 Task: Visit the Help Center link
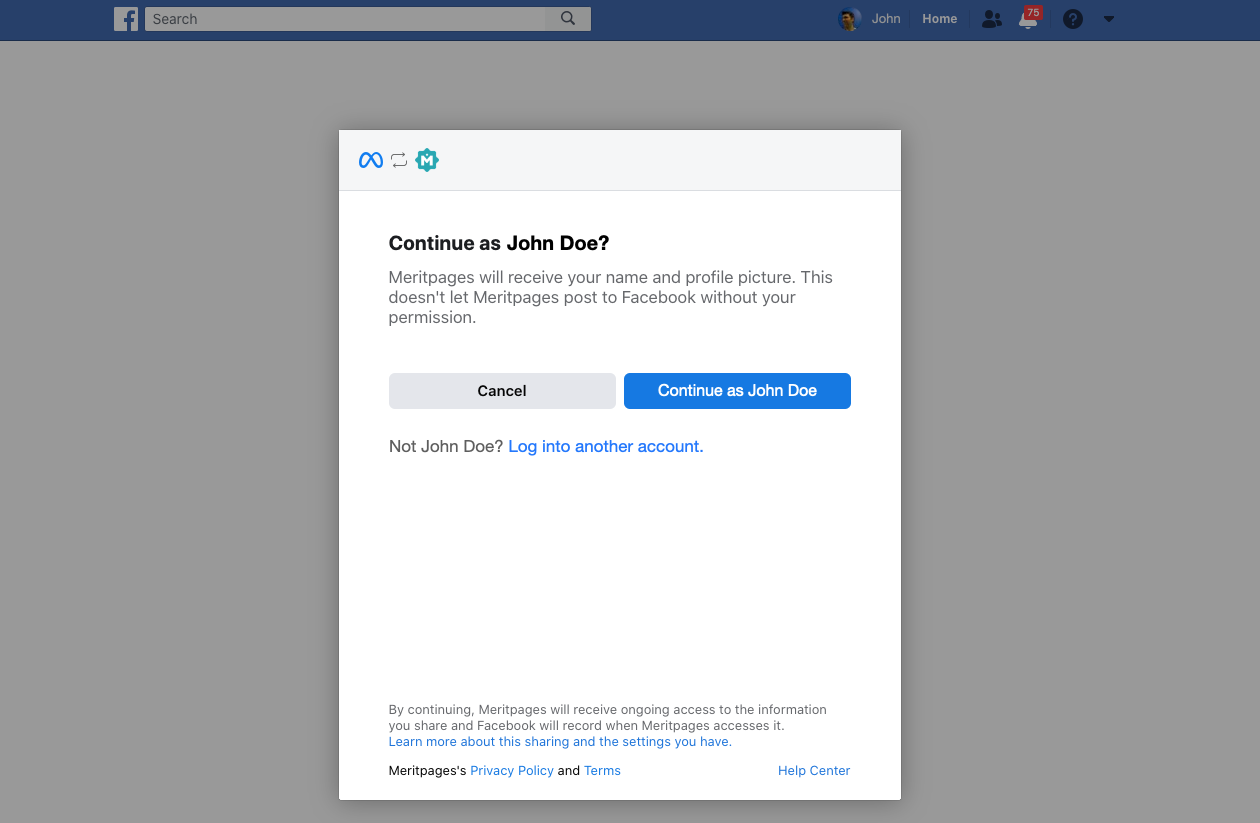[813, 771]
